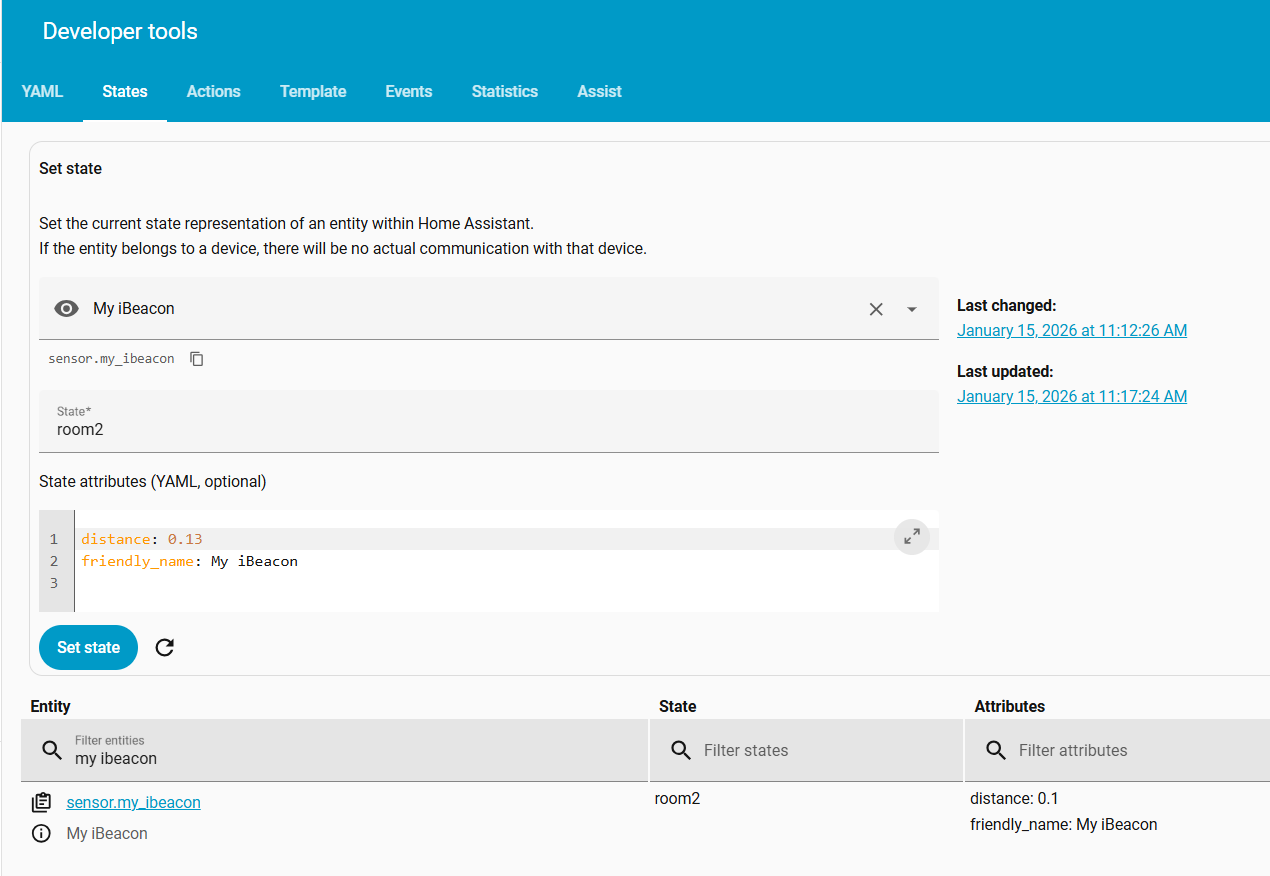Expand the YAML editor to fullscreen
1270x876 pixels.
click(x=911, y=537)
